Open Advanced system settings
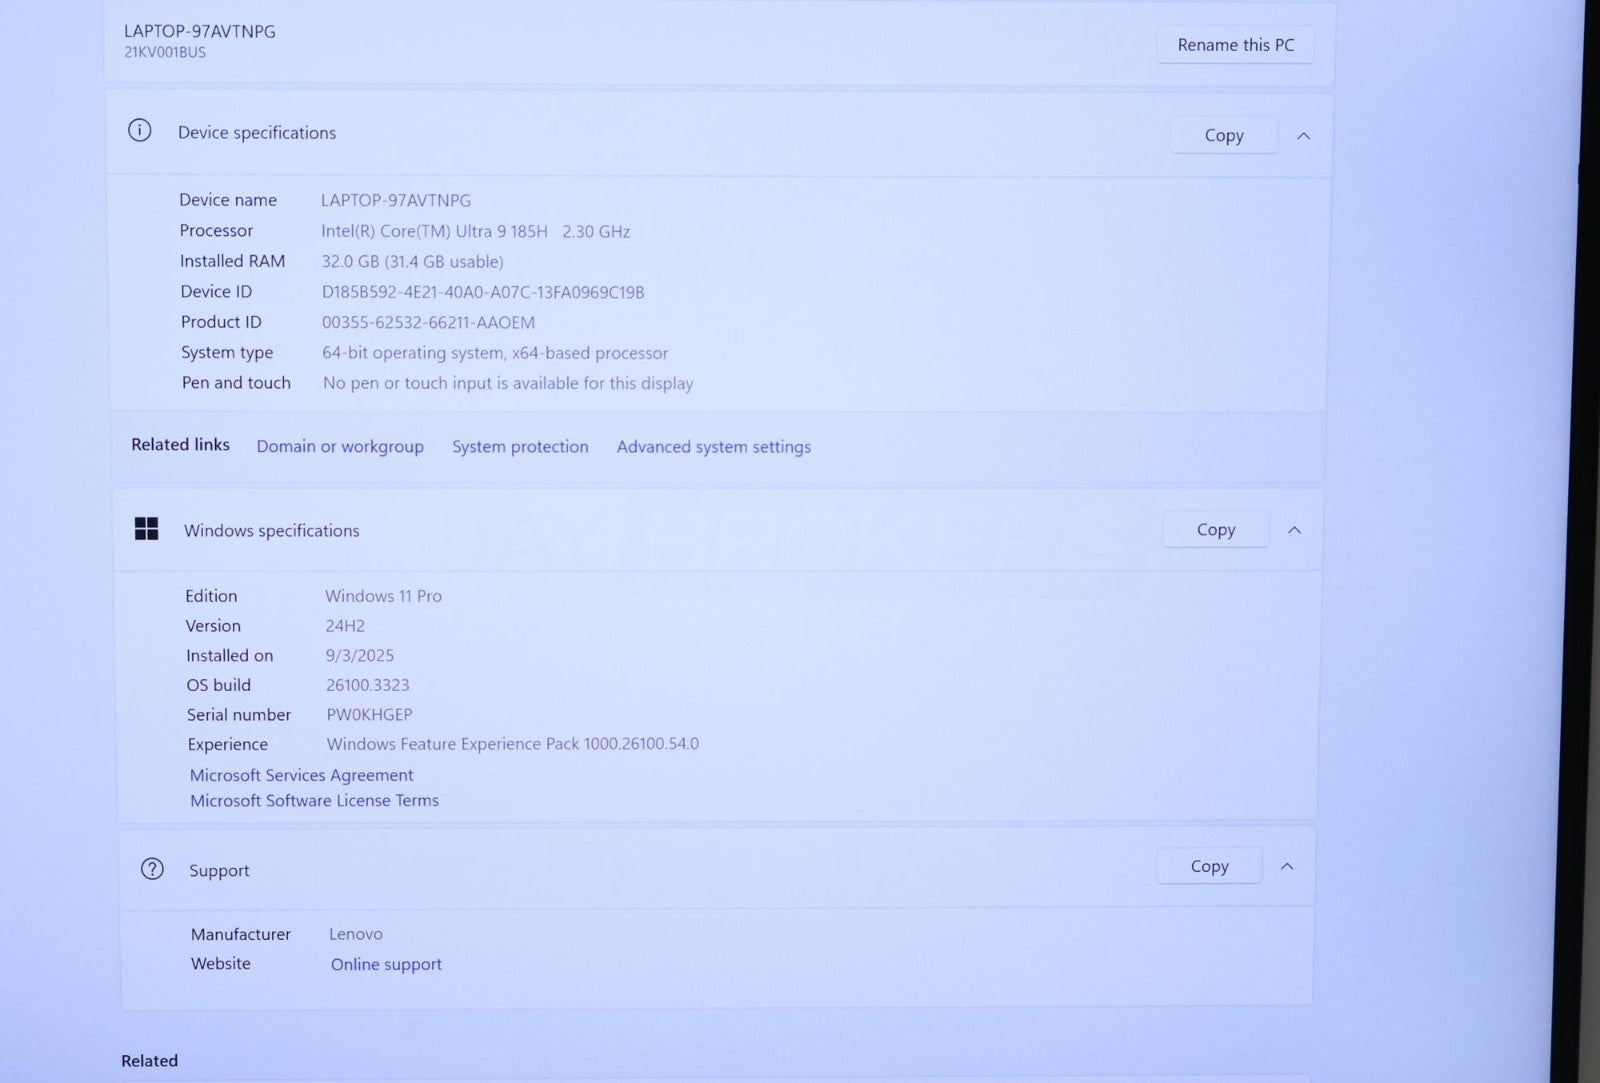The height and width of the screenshot is (1083, 1600). (713, 447)
